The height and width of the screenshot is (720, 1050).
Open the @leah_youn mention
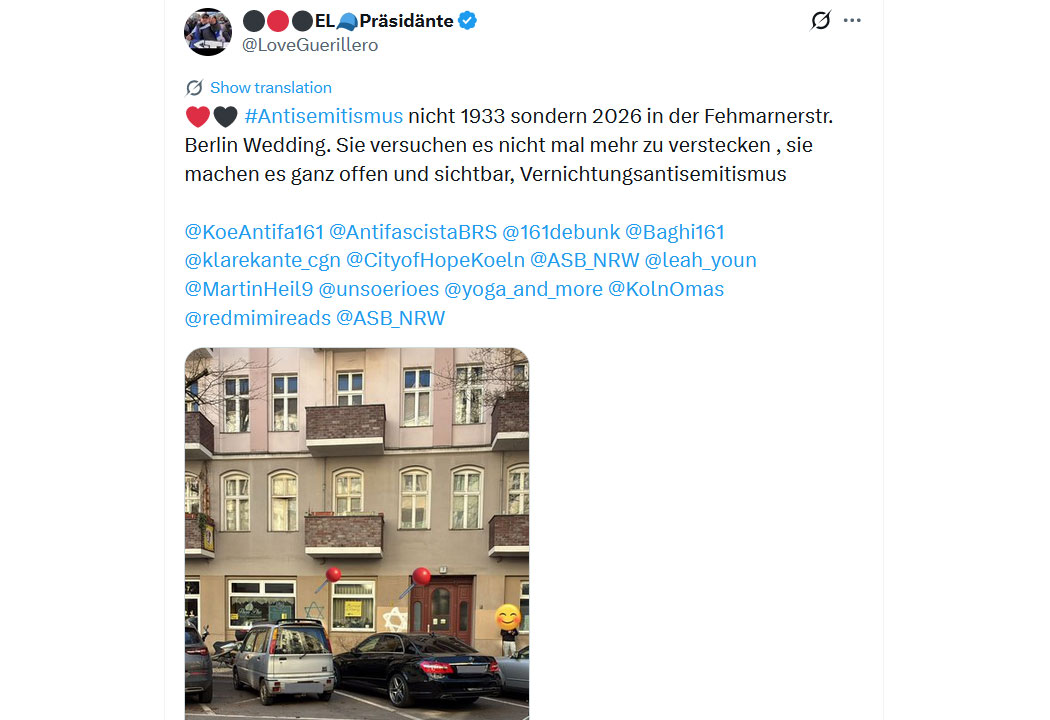pyautogui.click(x=700, y=261)
